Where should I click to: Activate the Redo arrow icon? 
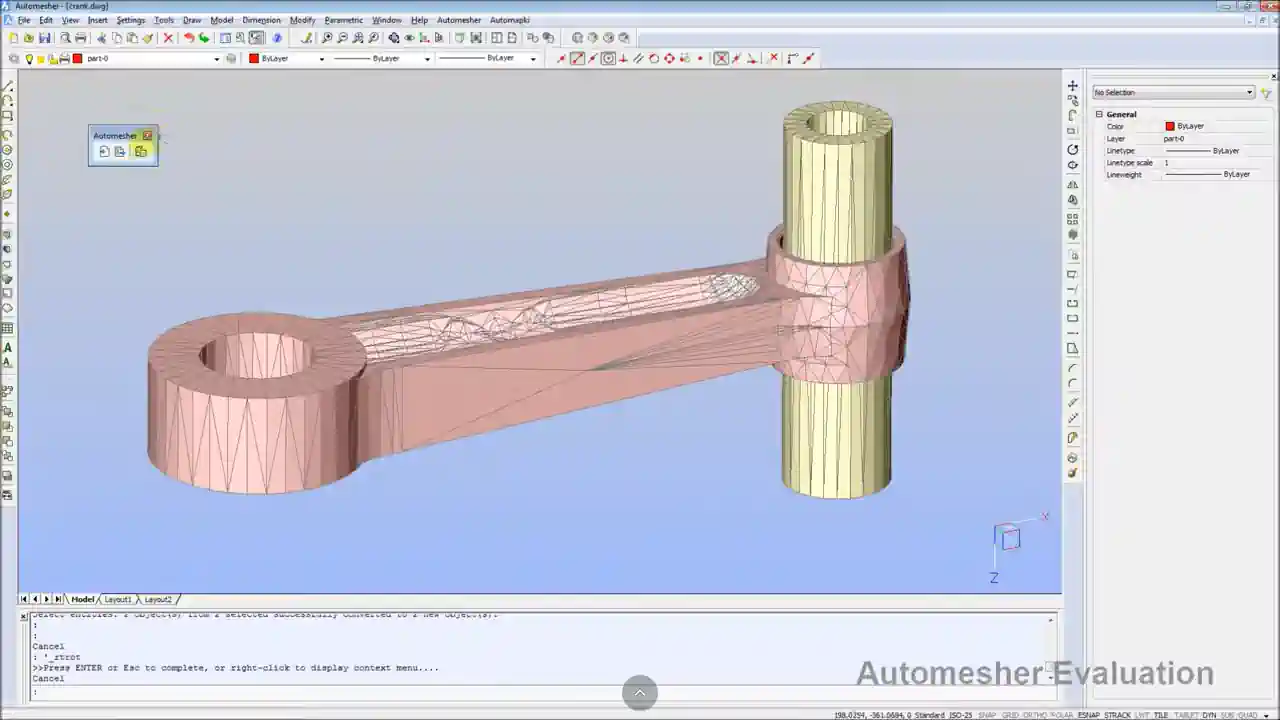point(204,37)
